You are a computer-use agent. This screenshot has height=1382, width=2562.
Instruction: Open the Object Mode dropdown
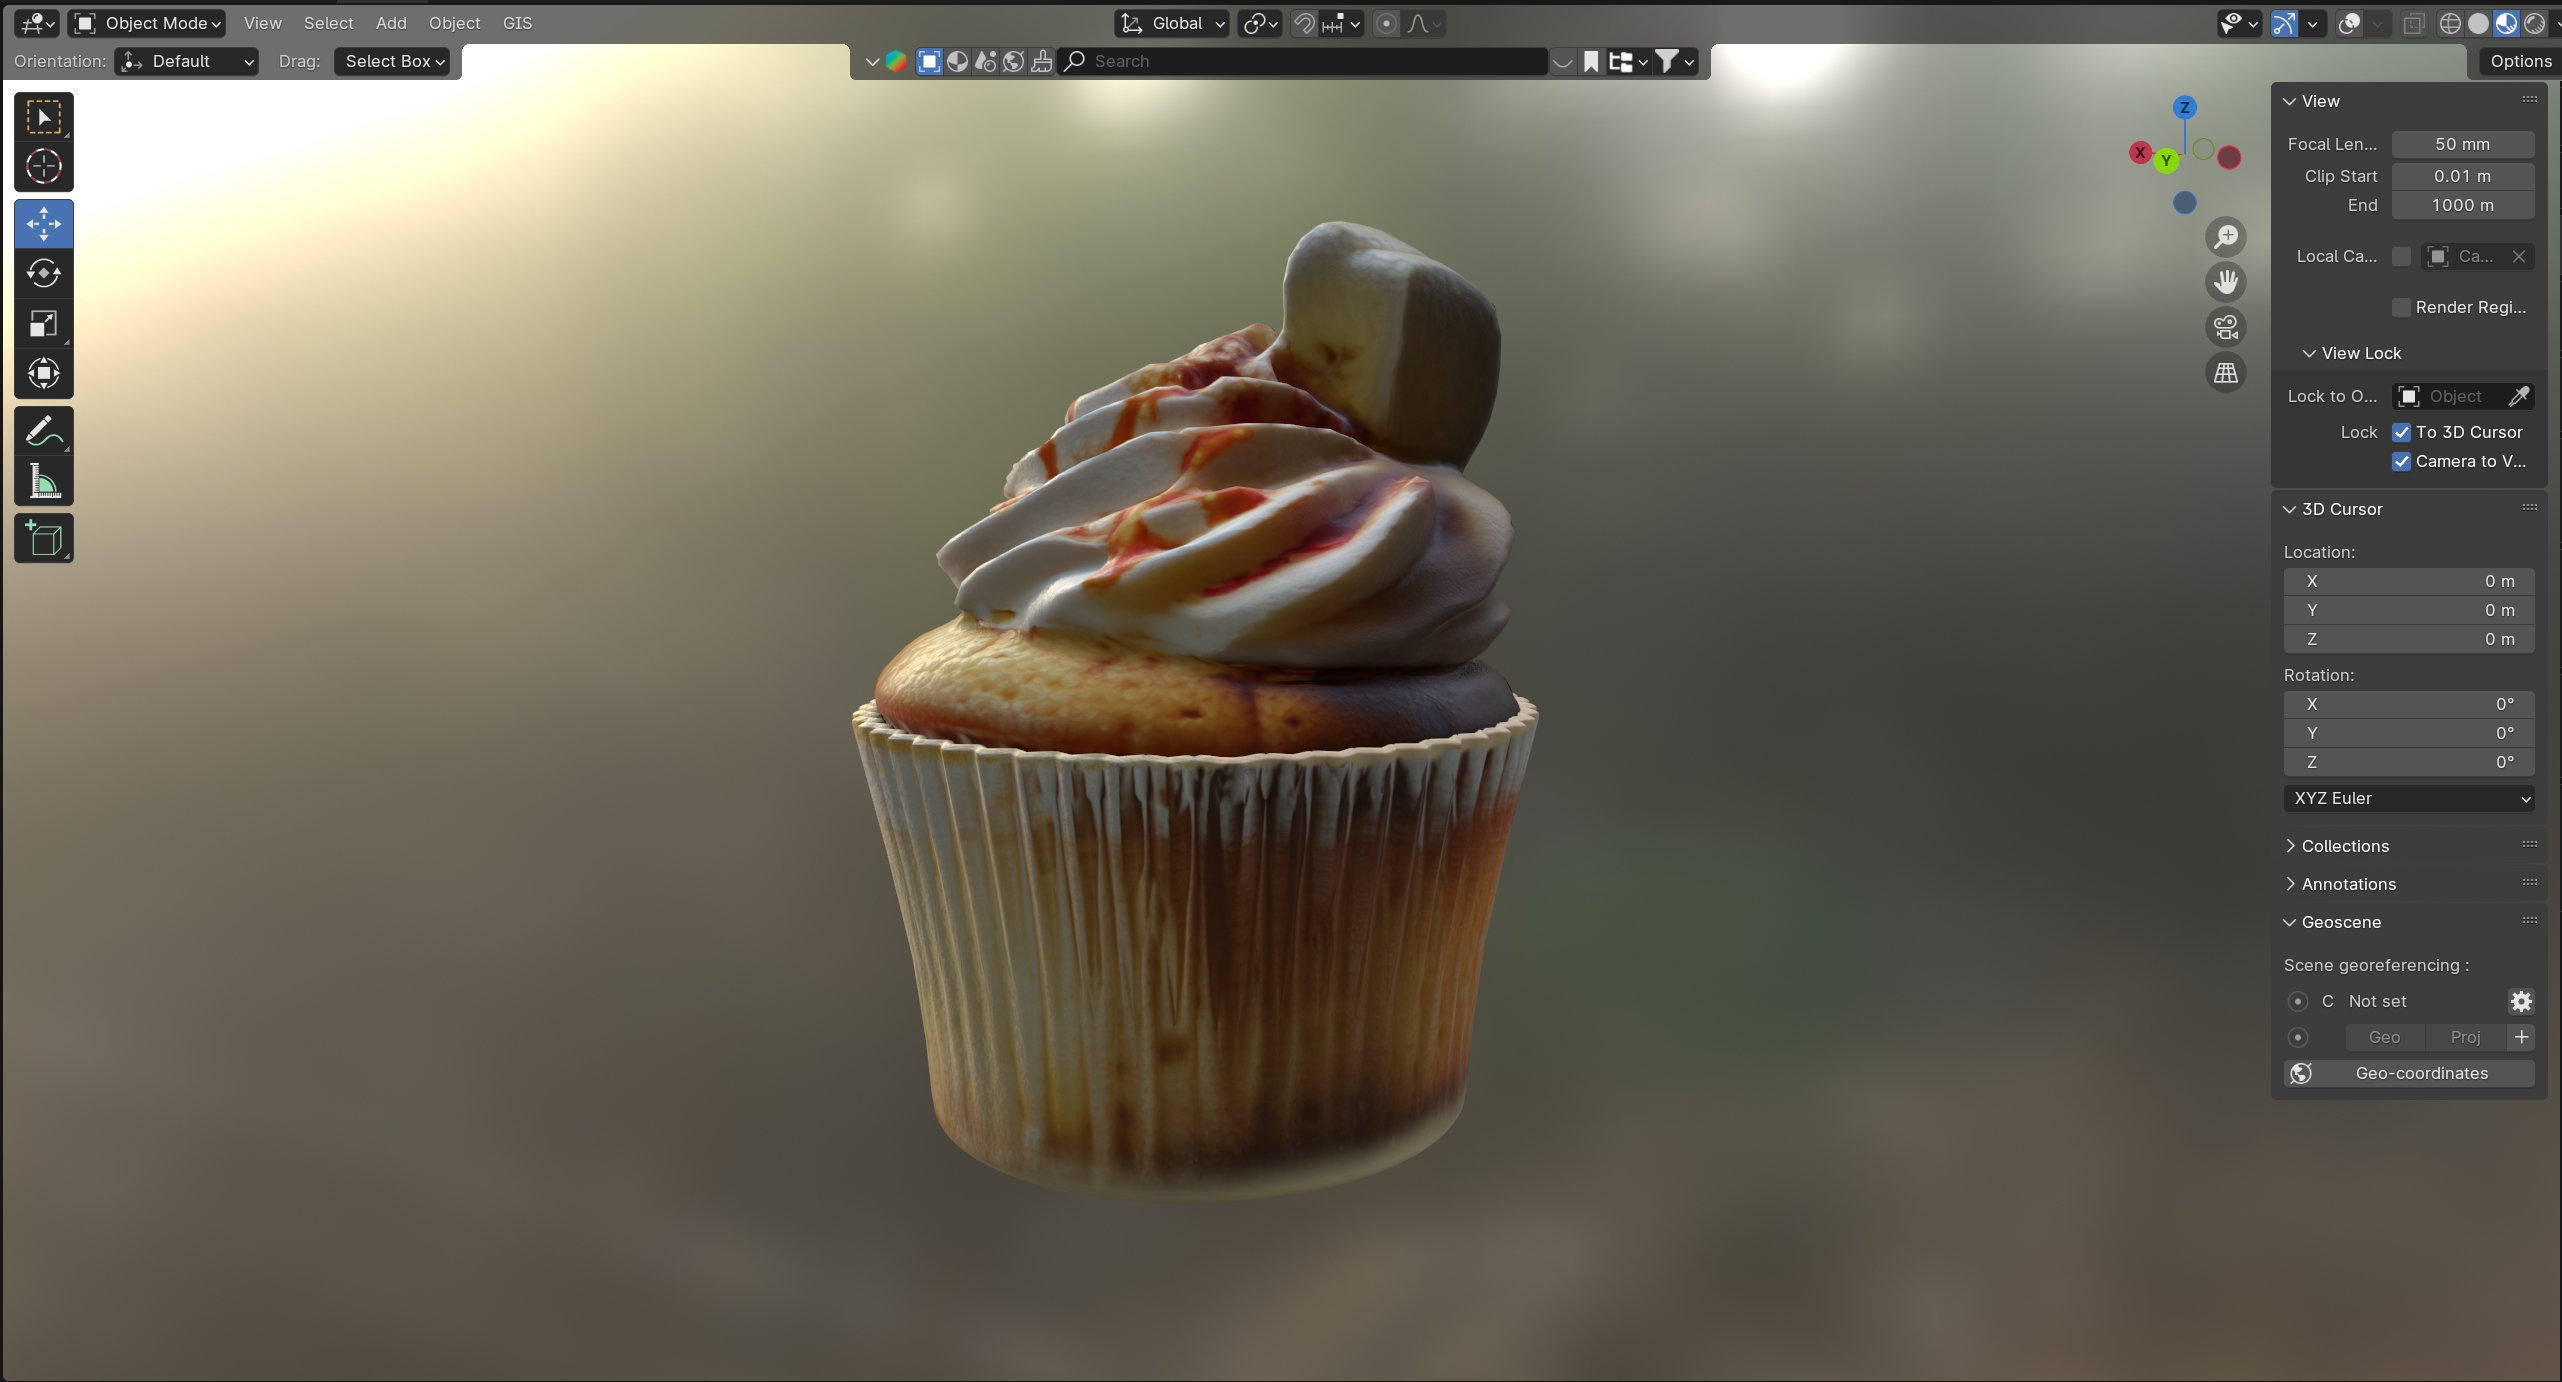[x=148, y=23]
